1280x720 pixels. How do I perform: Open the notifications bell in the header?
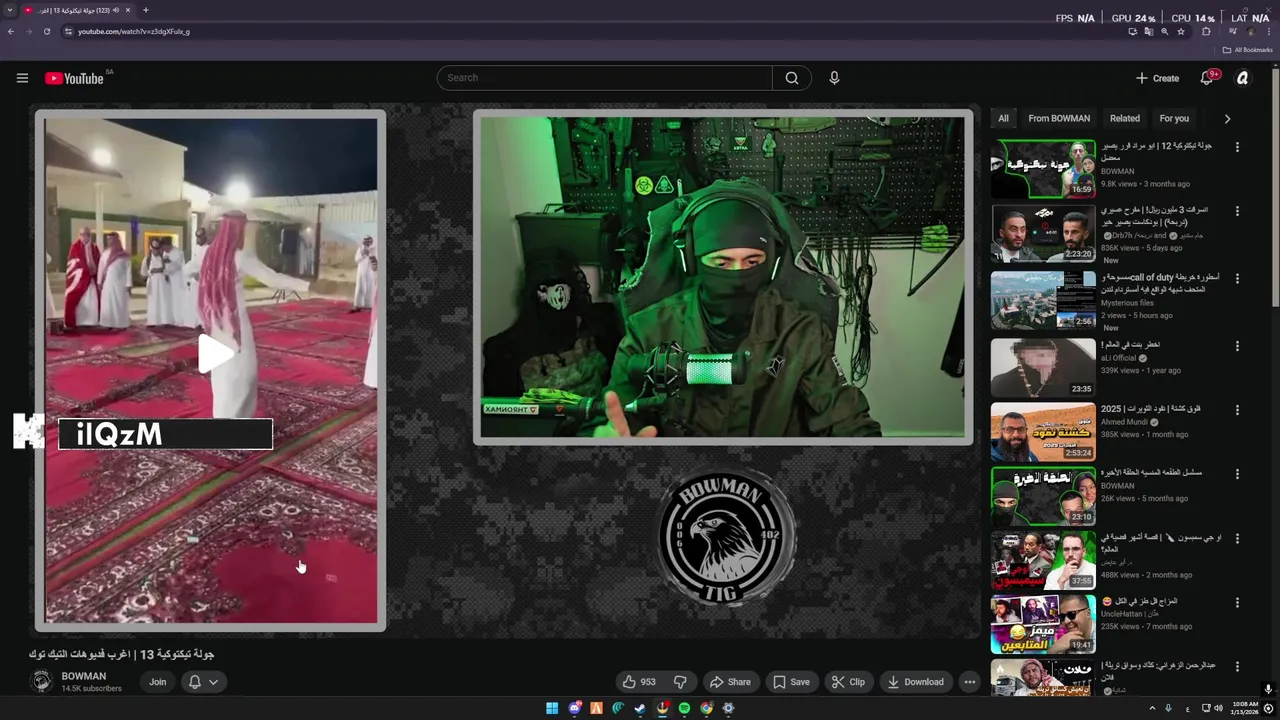tap(1207, 78)
